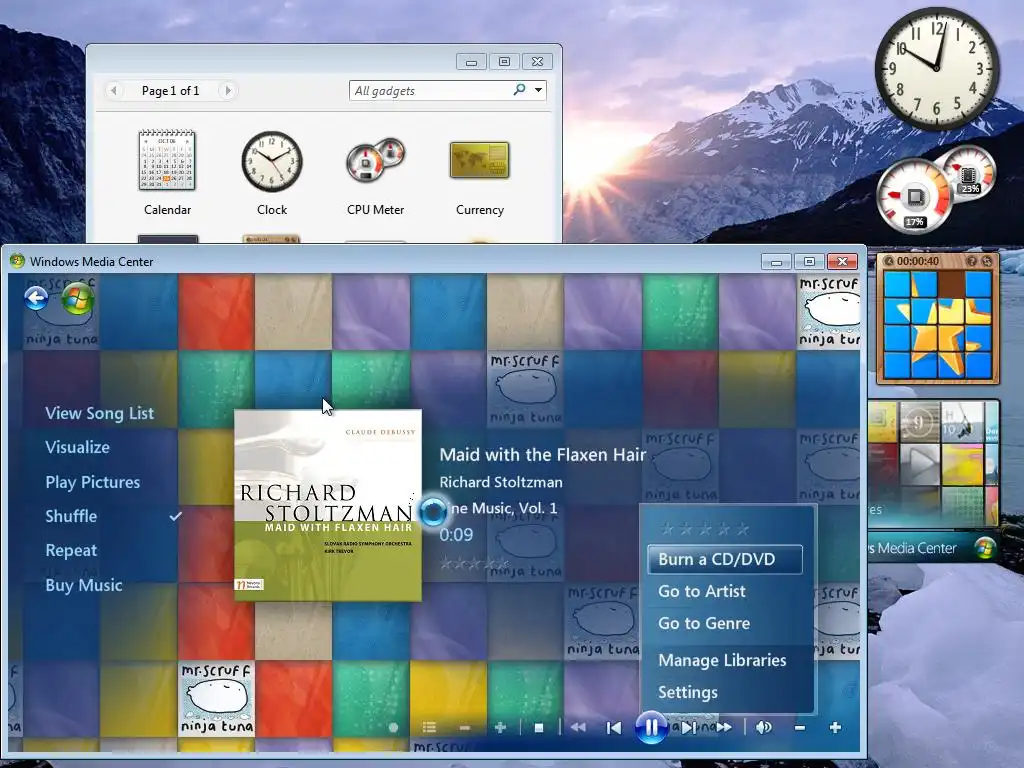Rate song using stars below 0:09

(x=473, y=563)
